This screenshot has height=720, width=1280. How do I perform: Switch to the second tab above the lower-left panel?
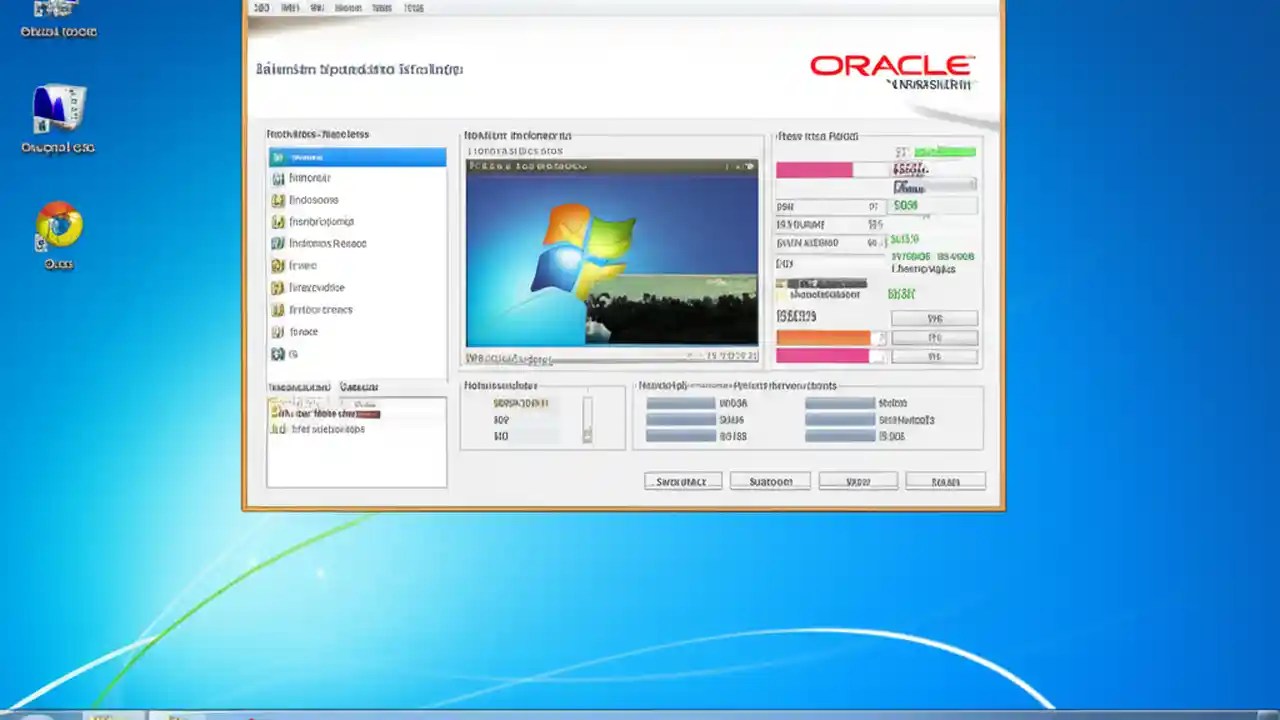(360, 387)
